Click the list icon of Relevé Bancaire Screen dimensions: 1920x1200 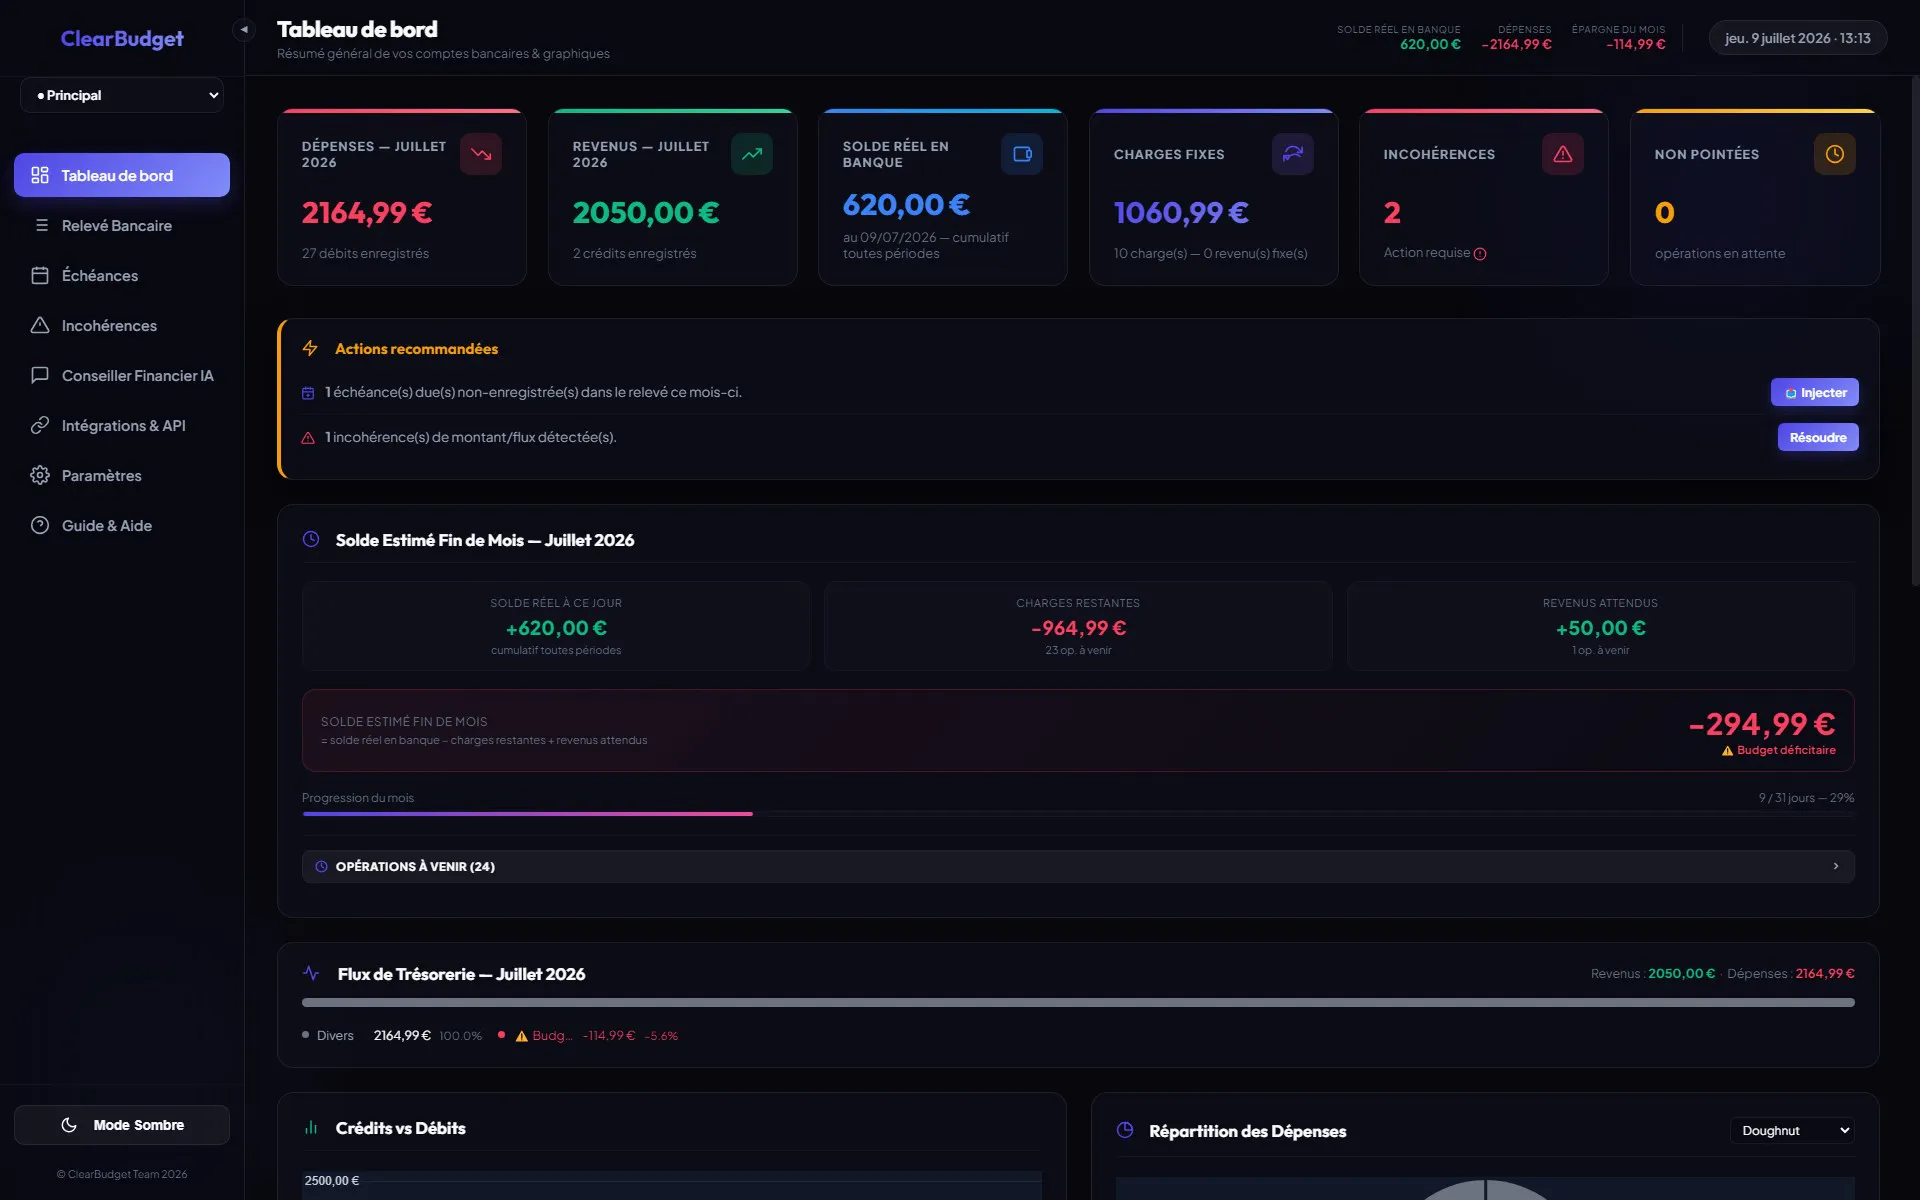coord(41,225)
